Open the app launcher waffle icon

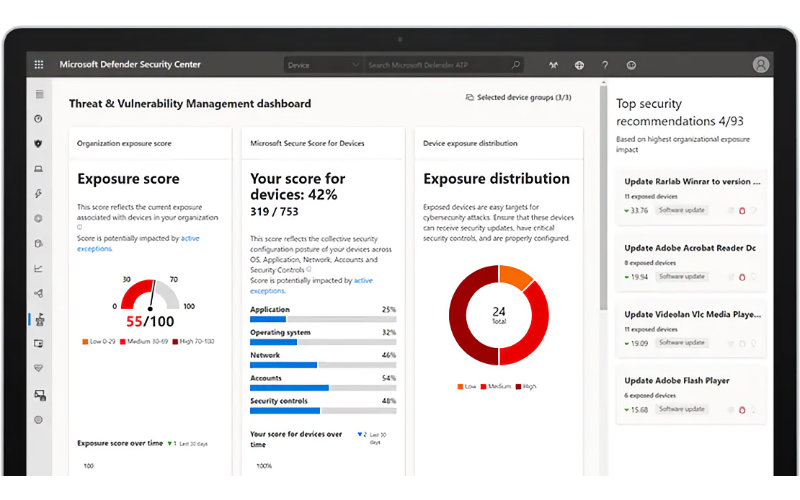click(39, 65)
